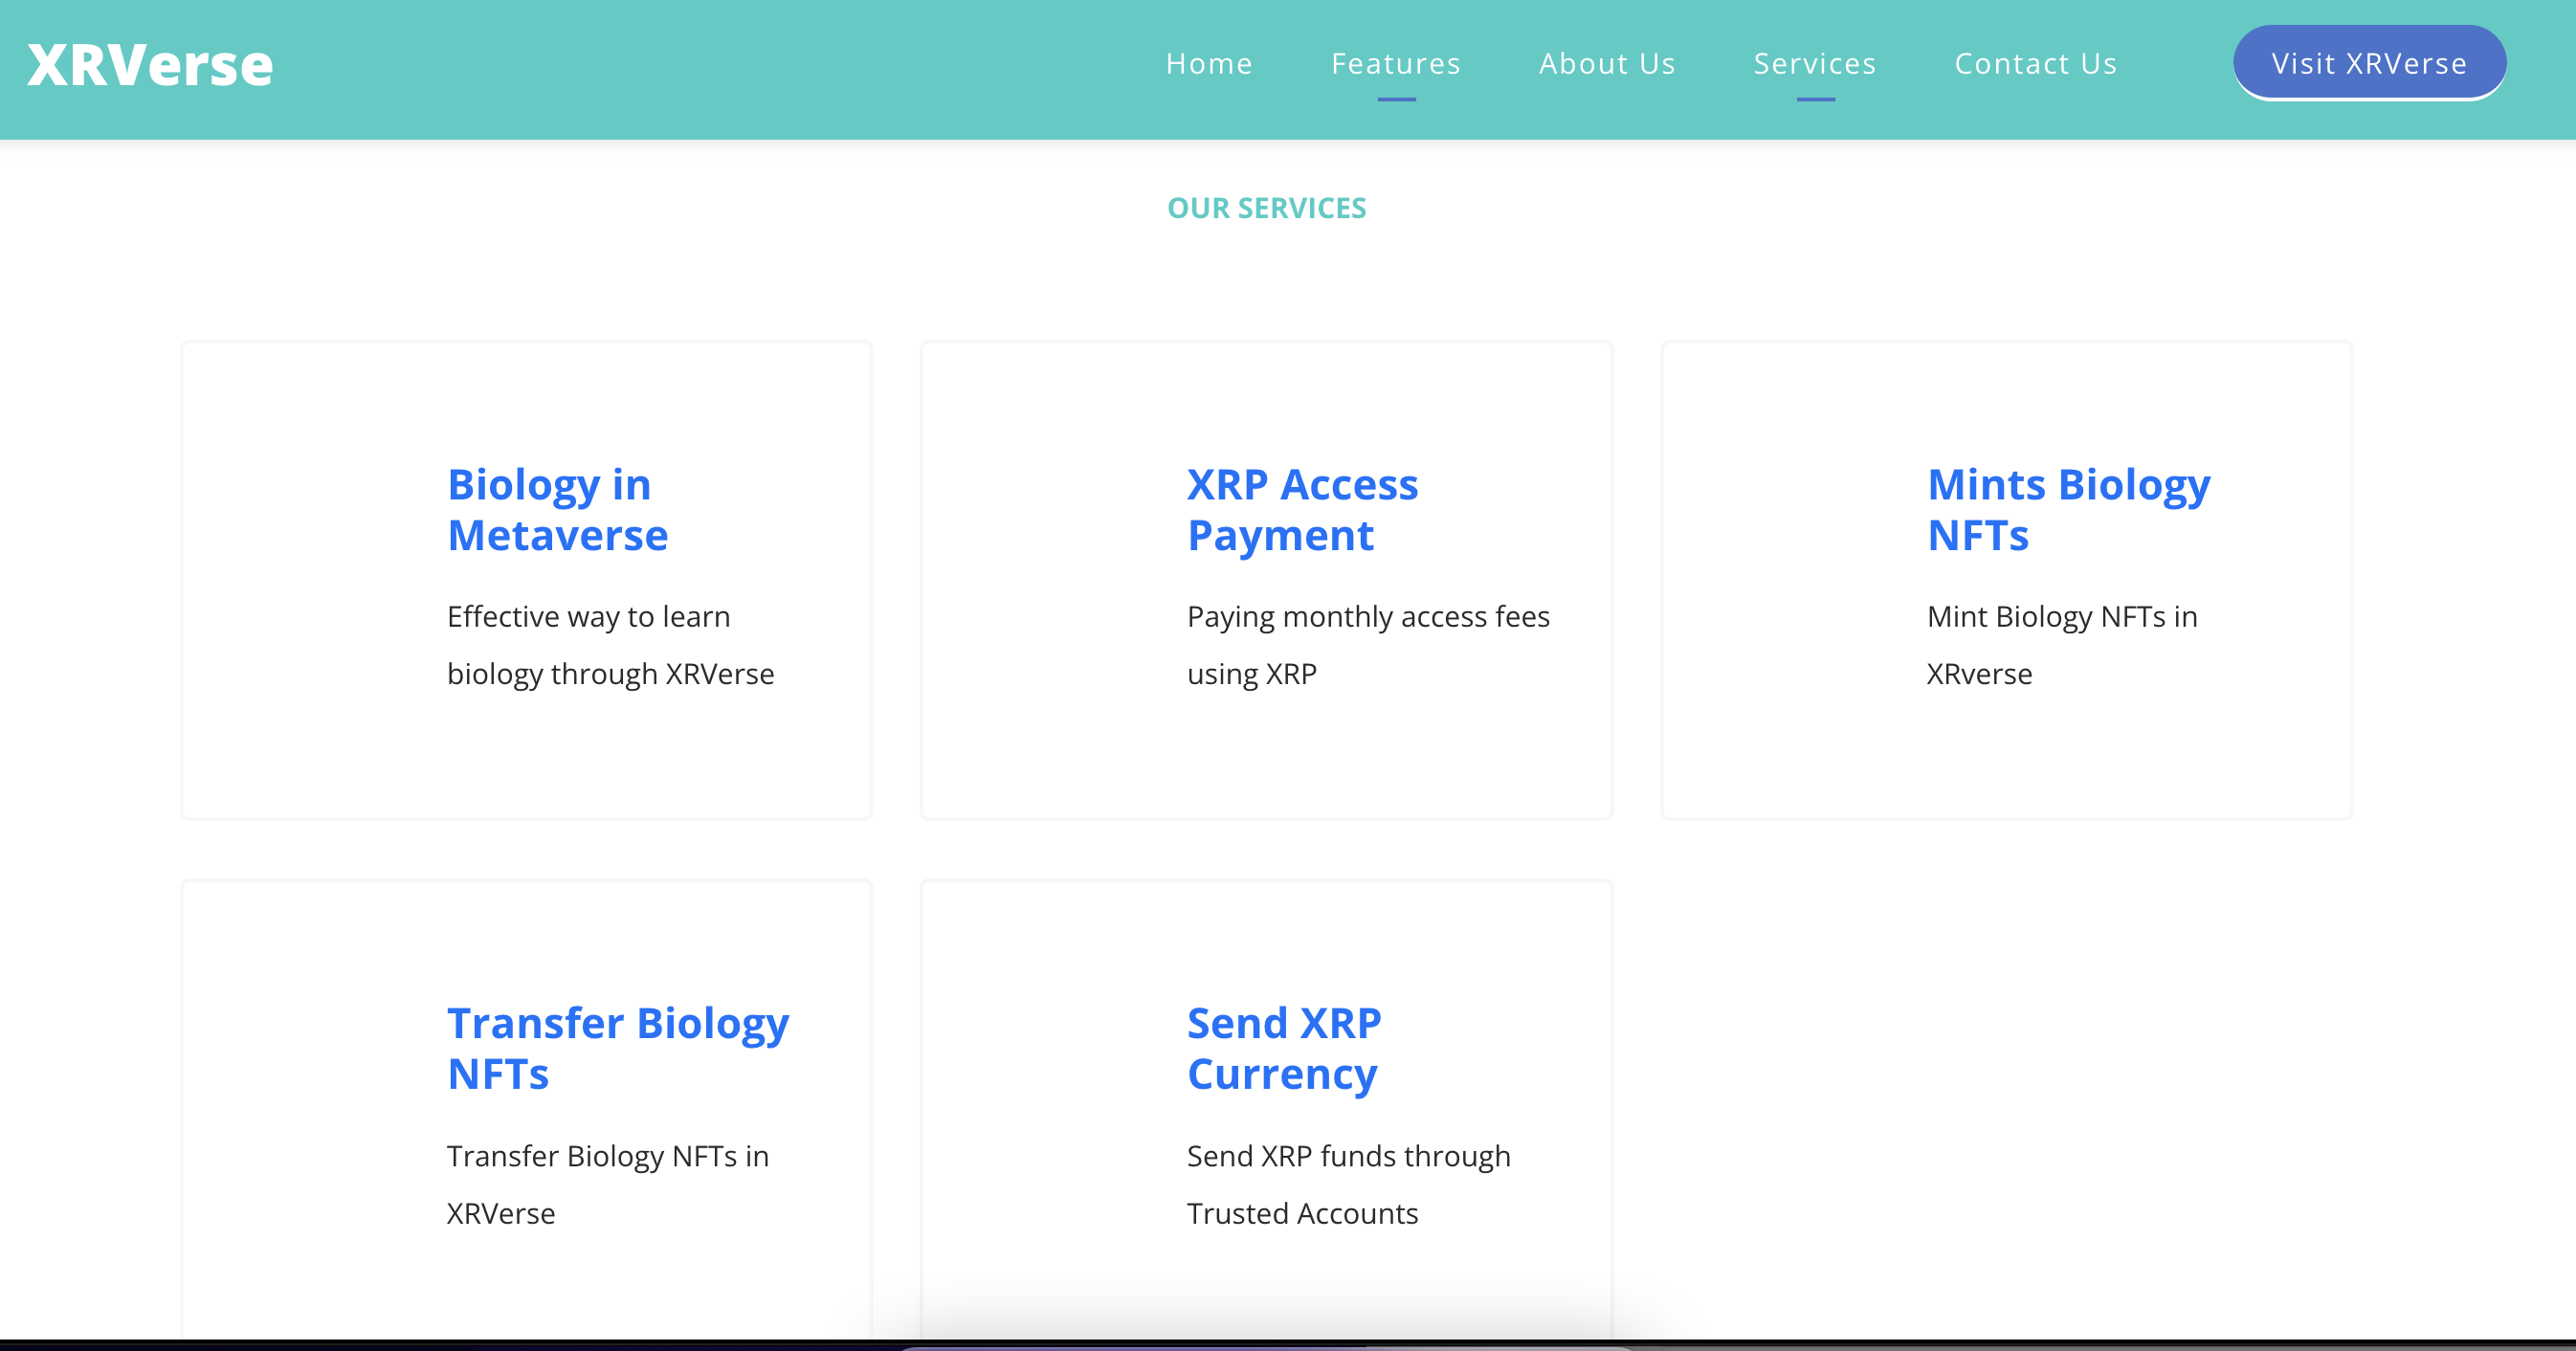This screenshot has height=1351, width=2576.
Task: Click XRP Access Payment heading
Action: coord(1301,509)
